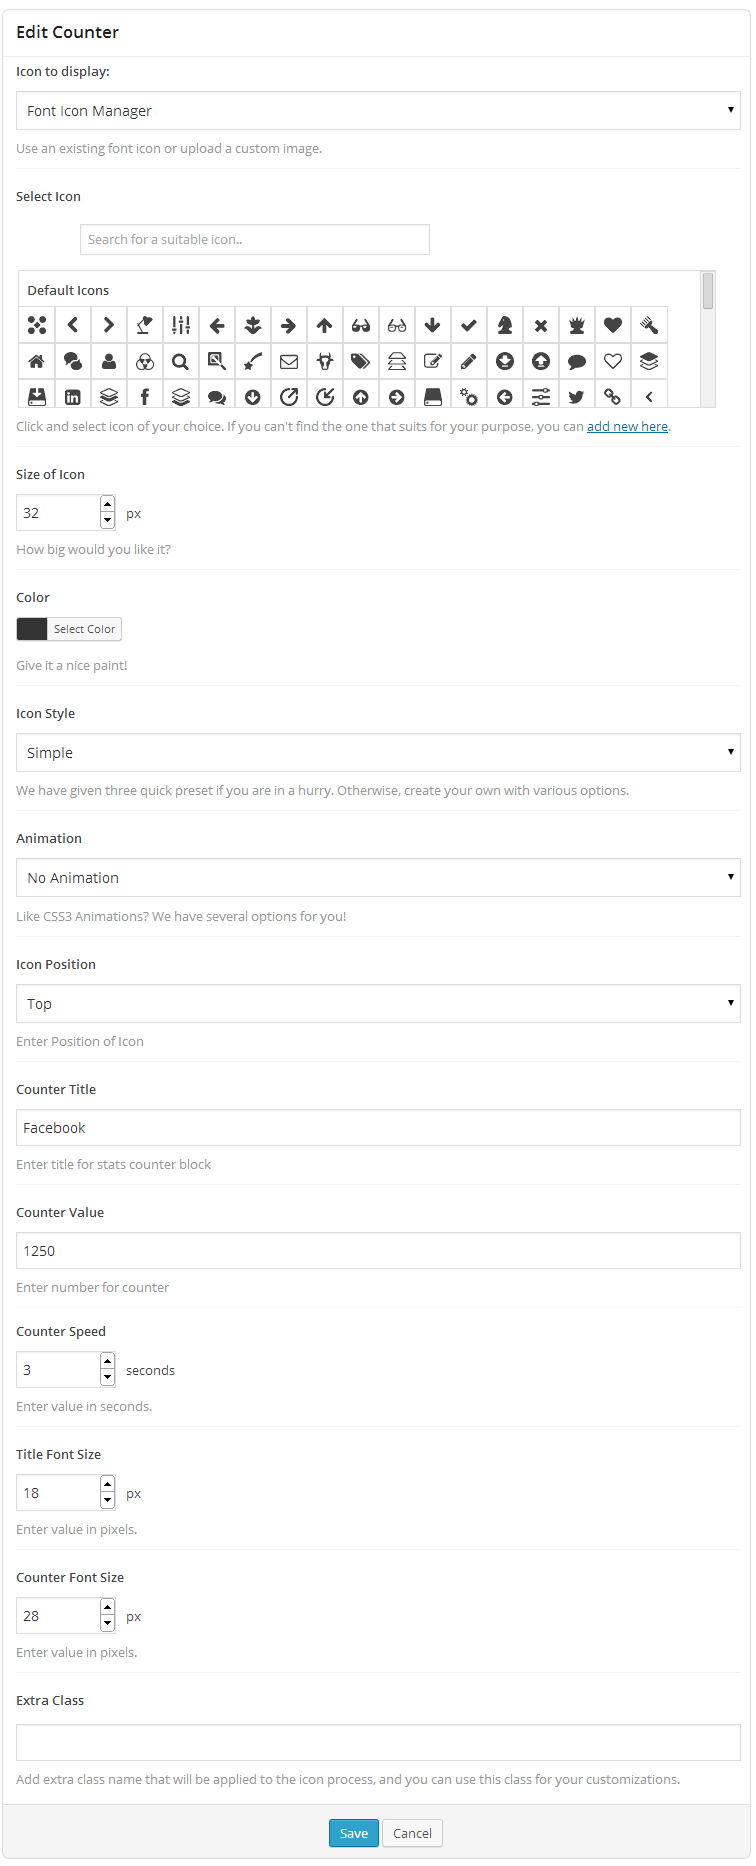Choose the checkmark icon
This screenshot has width=756, height=1866.
pyautogui.click(x=469, y=325)
